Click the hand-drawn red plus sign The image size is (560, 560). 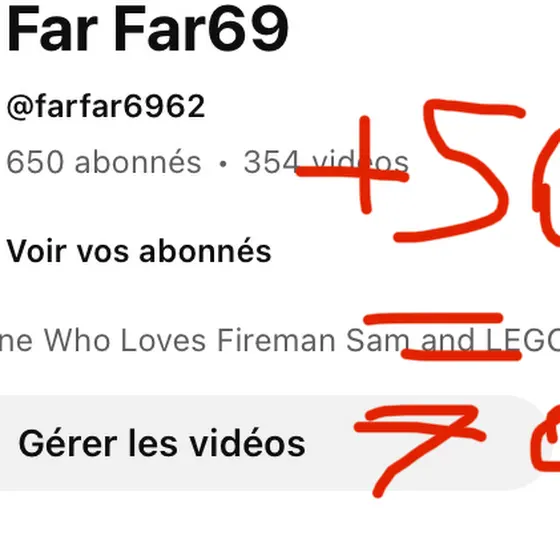[353, 165]
